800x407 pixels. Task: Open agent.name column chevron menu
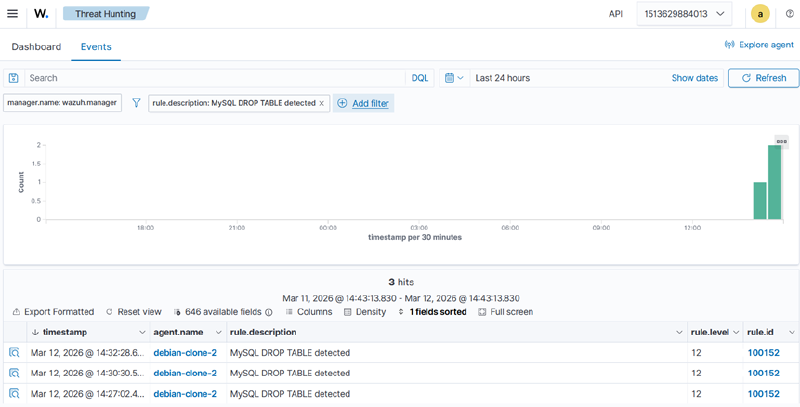218,333
